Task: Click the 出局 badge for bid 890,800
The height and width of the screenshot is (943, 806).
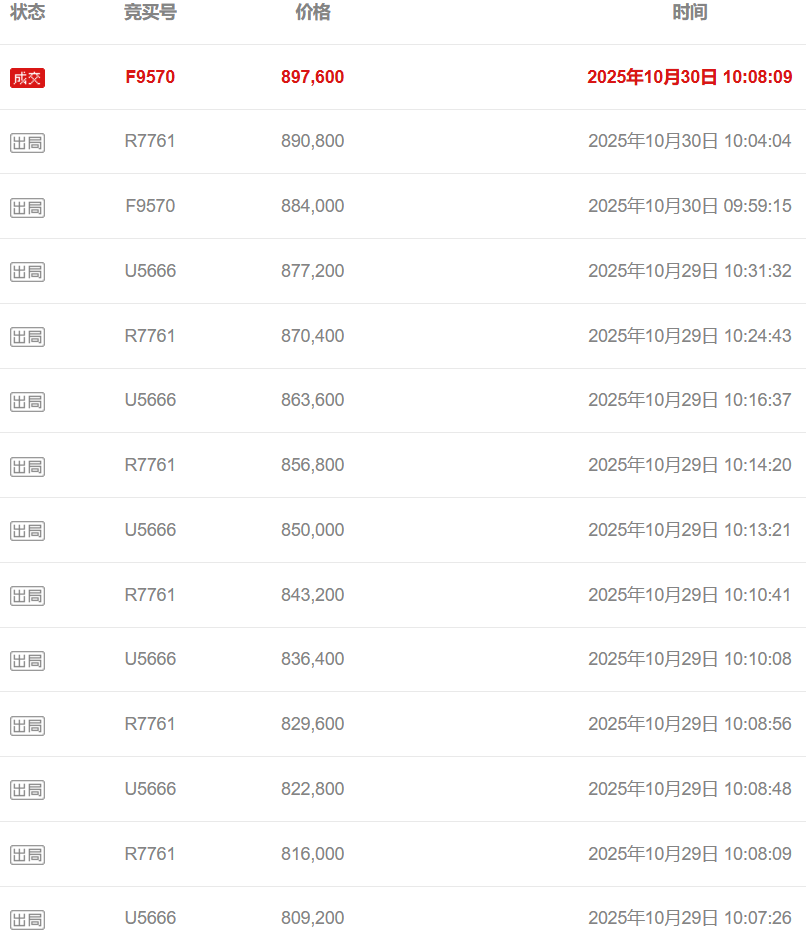Action: [x=27, y=143]
